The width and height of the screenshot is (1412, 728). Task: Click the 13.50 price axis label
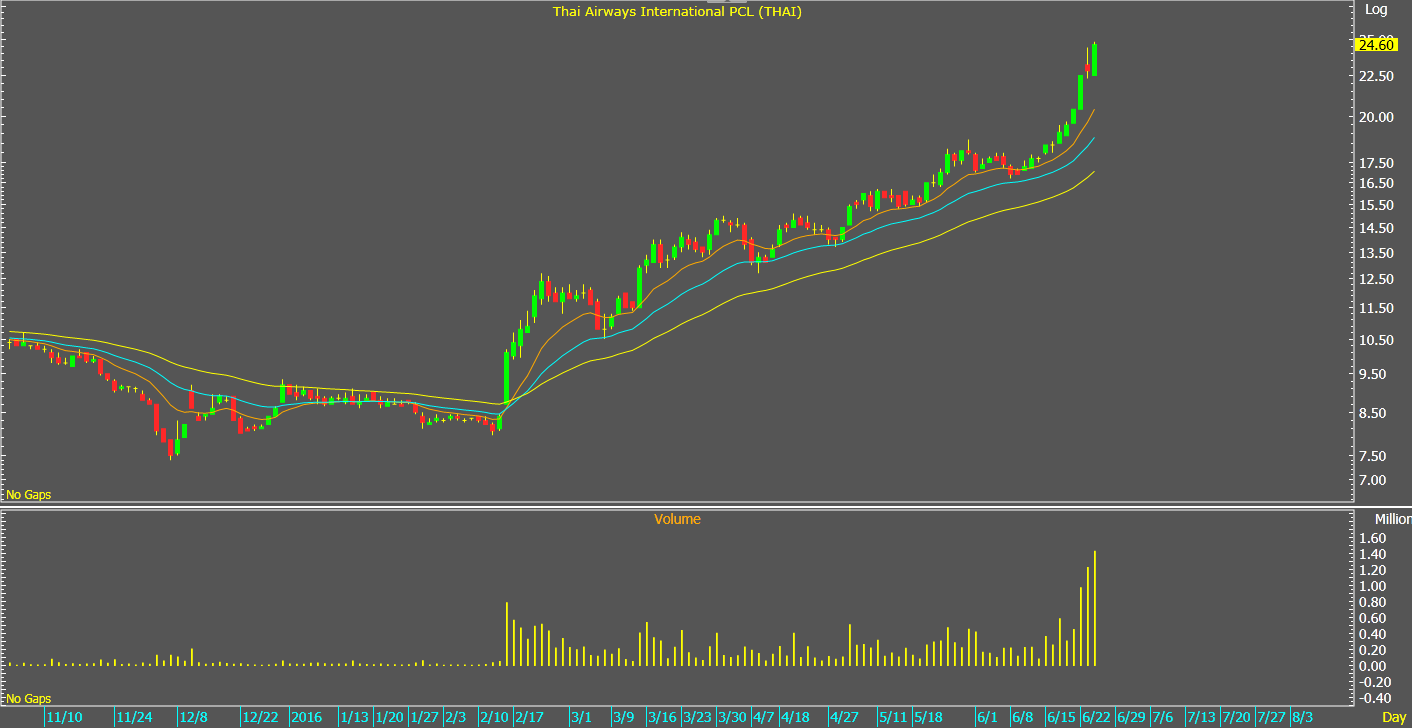[x=1377, y=254]
